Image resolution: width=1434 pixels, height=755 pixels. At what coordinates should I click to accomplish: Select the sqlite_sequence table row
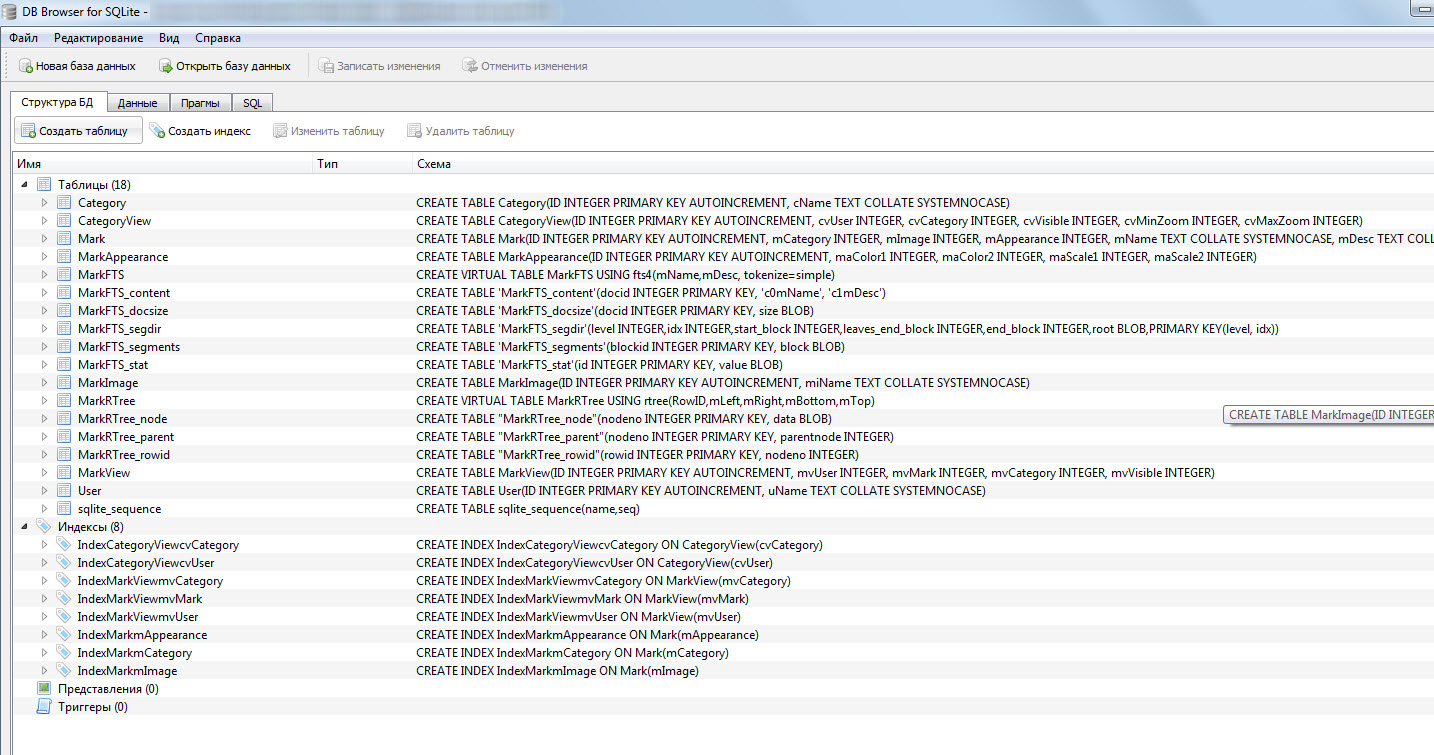[119, 509]
